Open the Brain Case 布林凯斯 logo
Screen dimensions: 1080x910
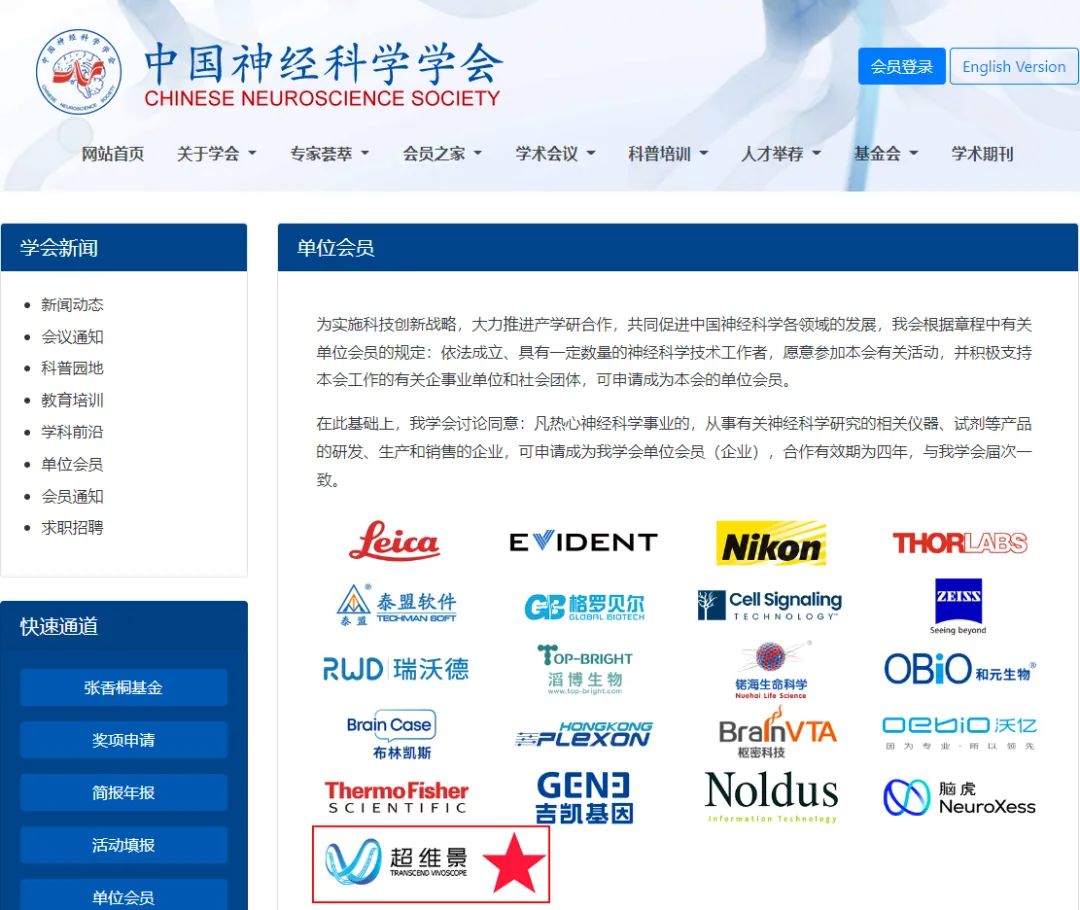point(391,734)
